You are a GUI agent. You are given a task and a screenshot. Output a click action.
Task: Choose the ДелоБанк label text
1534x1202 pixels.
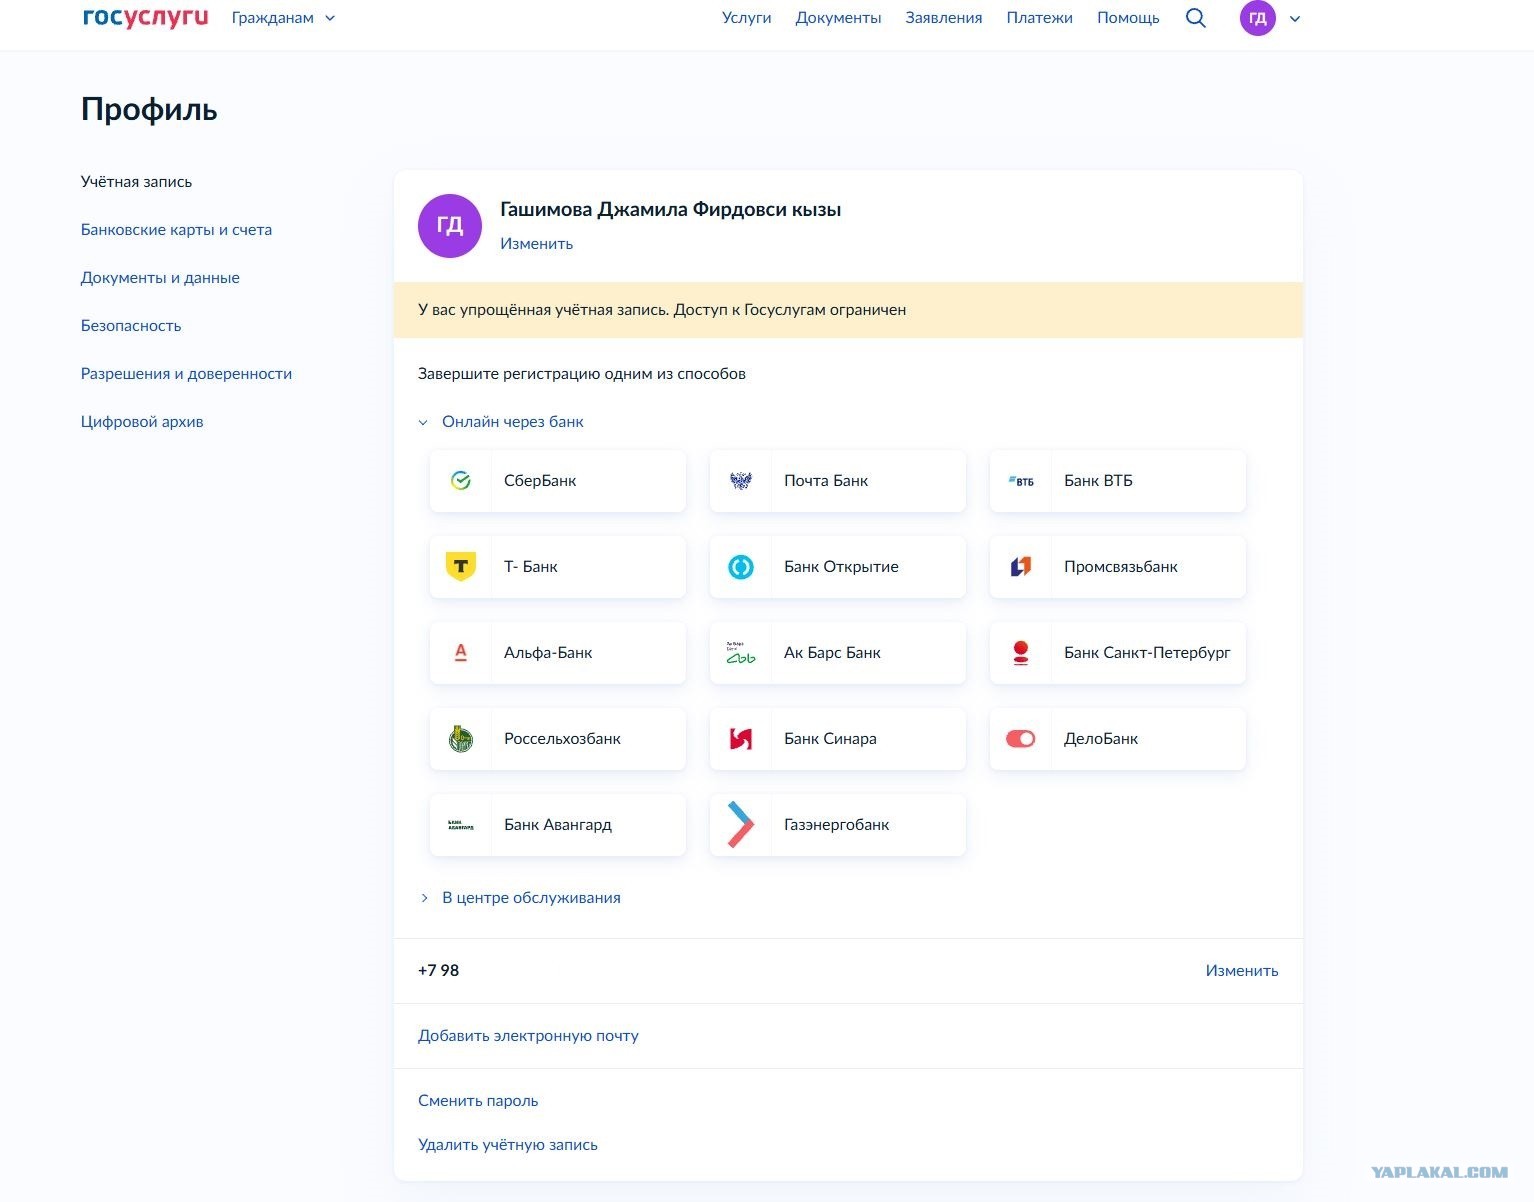pos(1101,739)
